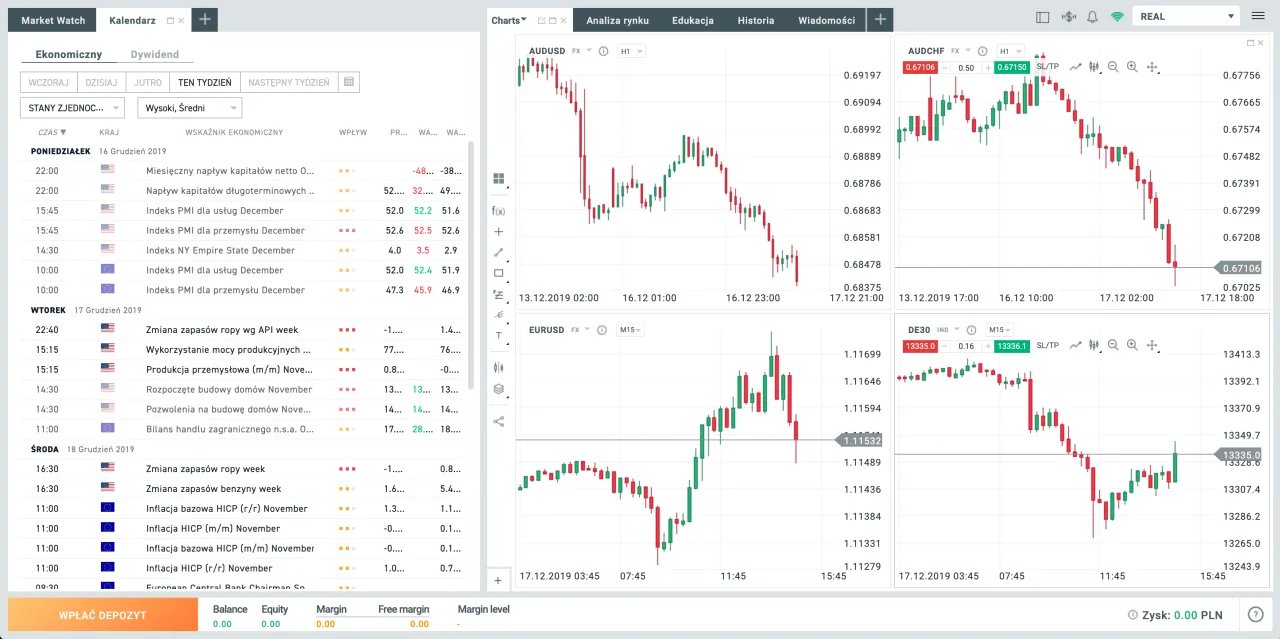Select the NASTĘPNY TYDZIEŃ date filter

[x=288, y=82]
